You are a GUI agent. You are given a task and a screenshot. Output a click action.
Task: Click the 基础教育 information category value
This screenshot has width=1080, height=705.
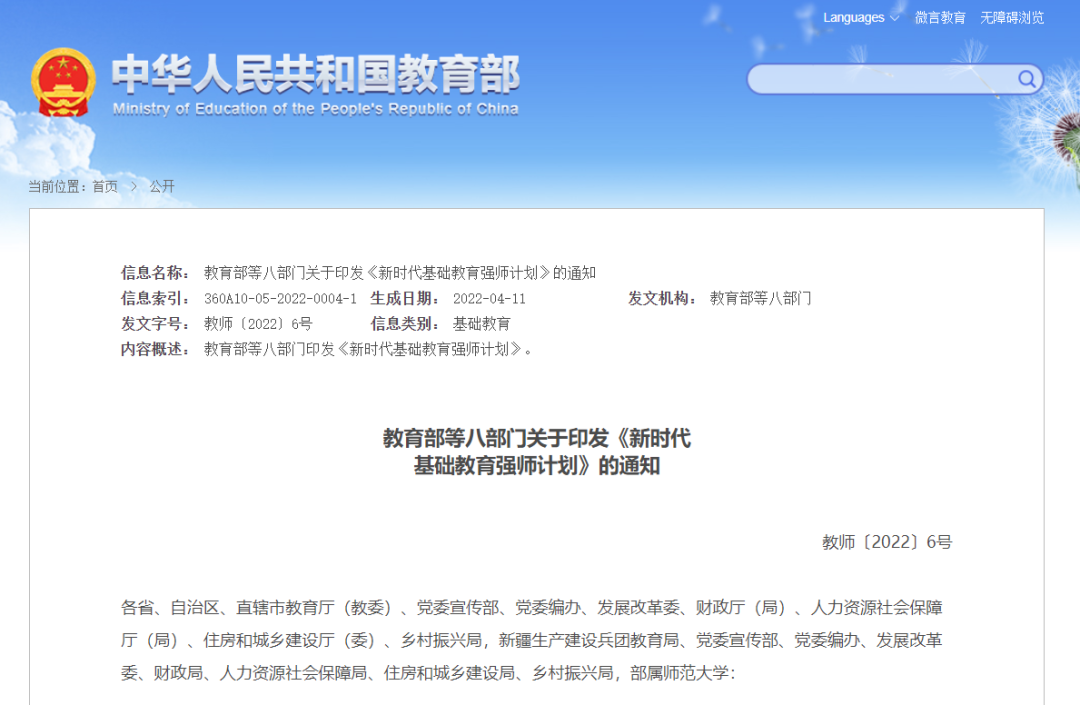click(x=482, y=324)
